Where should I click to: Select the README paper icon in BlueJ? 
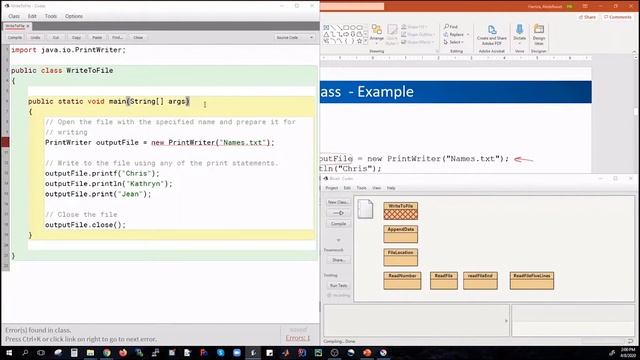tap(365, 209)
